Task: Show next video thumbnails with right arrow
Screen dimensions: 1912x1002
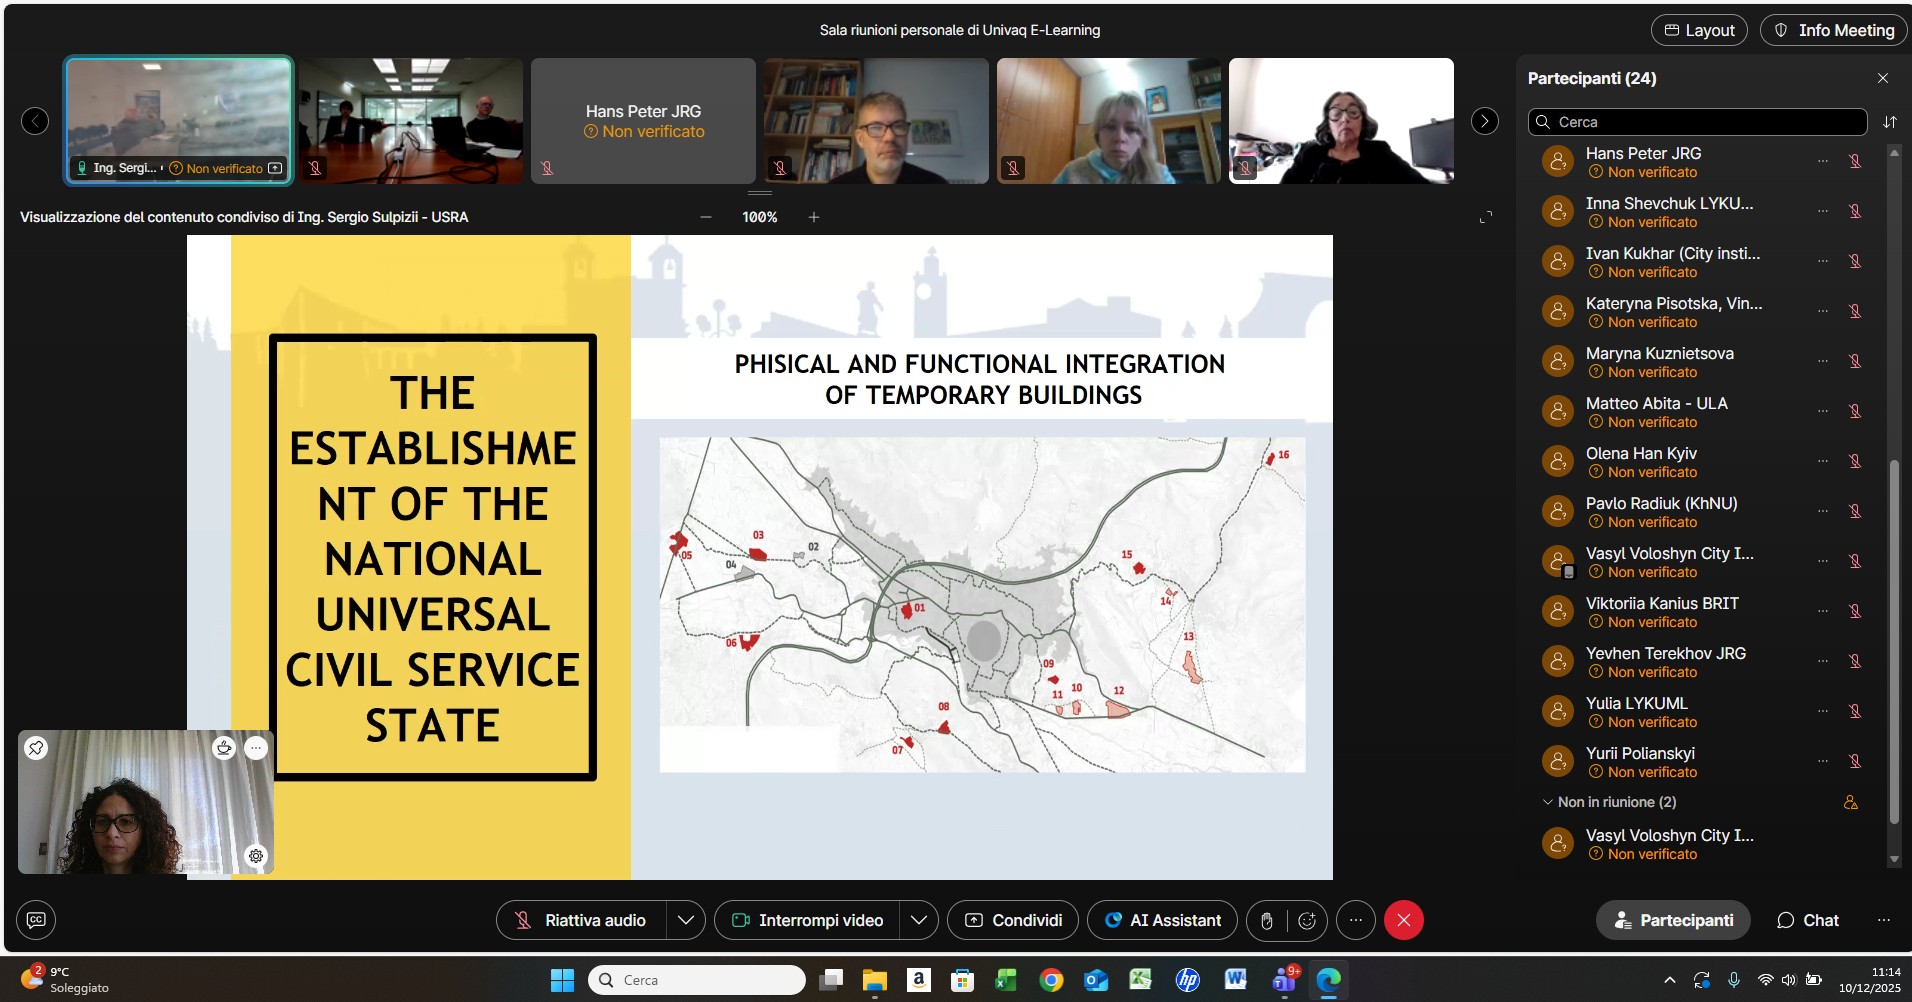Action: pyautogui.click(x=1484, y=121)
